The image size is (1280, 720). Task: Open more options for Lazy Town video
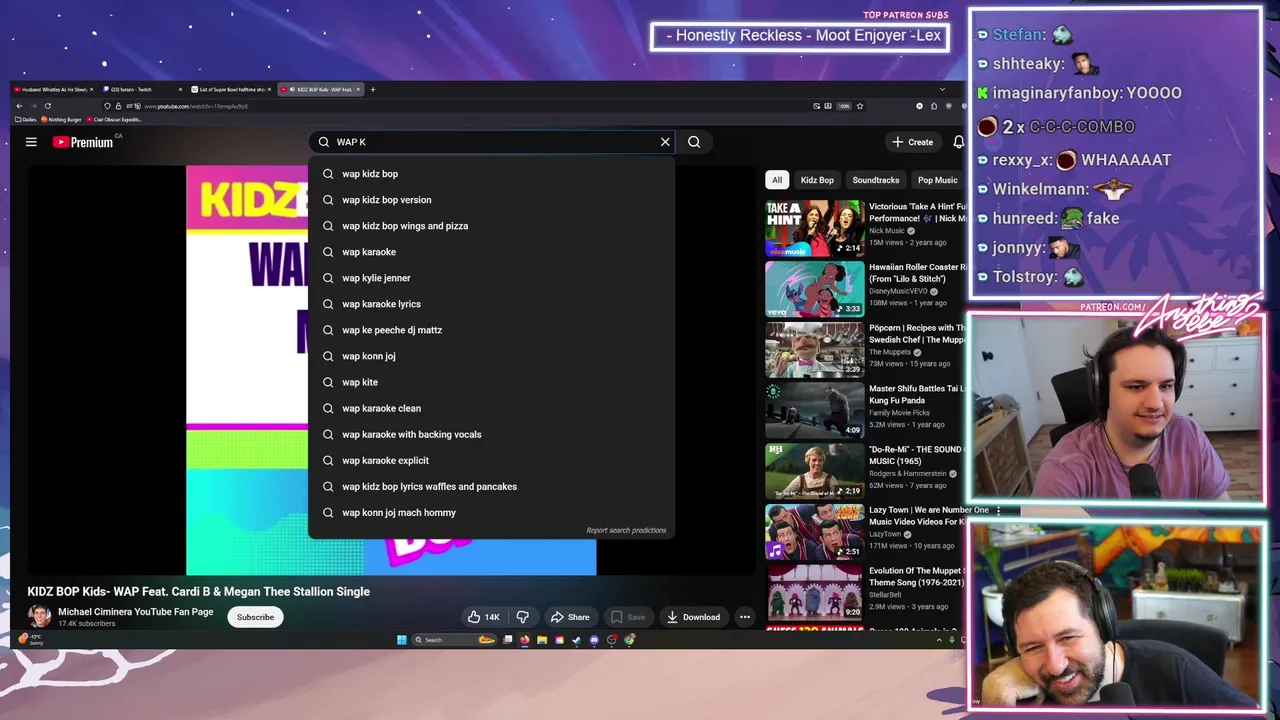click(997, 511)
